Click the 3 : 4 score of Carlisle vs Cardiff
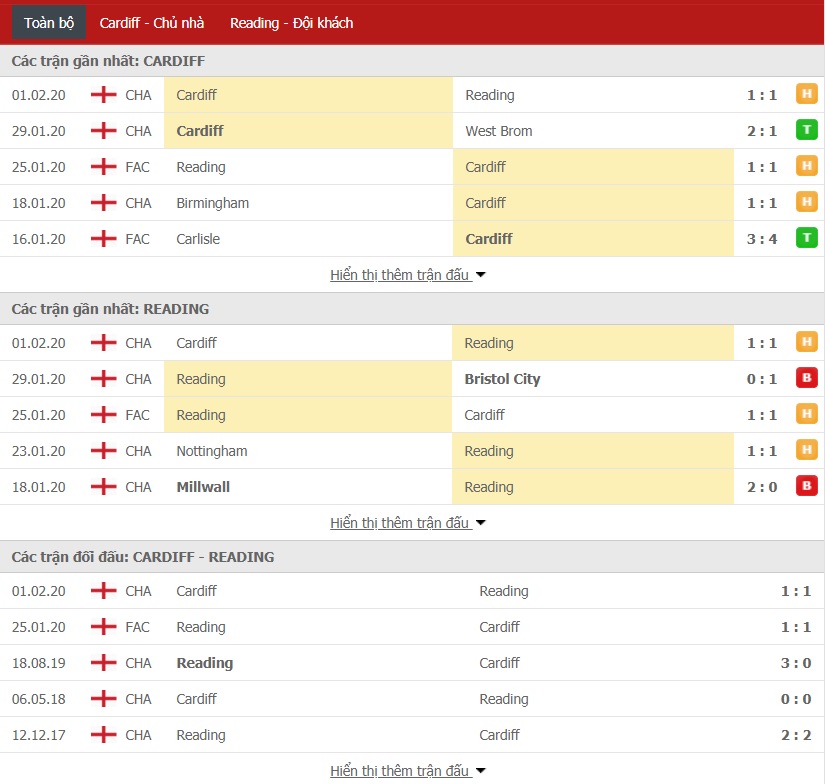Screen dimensions: 825x784 click(x=761, y=239)
